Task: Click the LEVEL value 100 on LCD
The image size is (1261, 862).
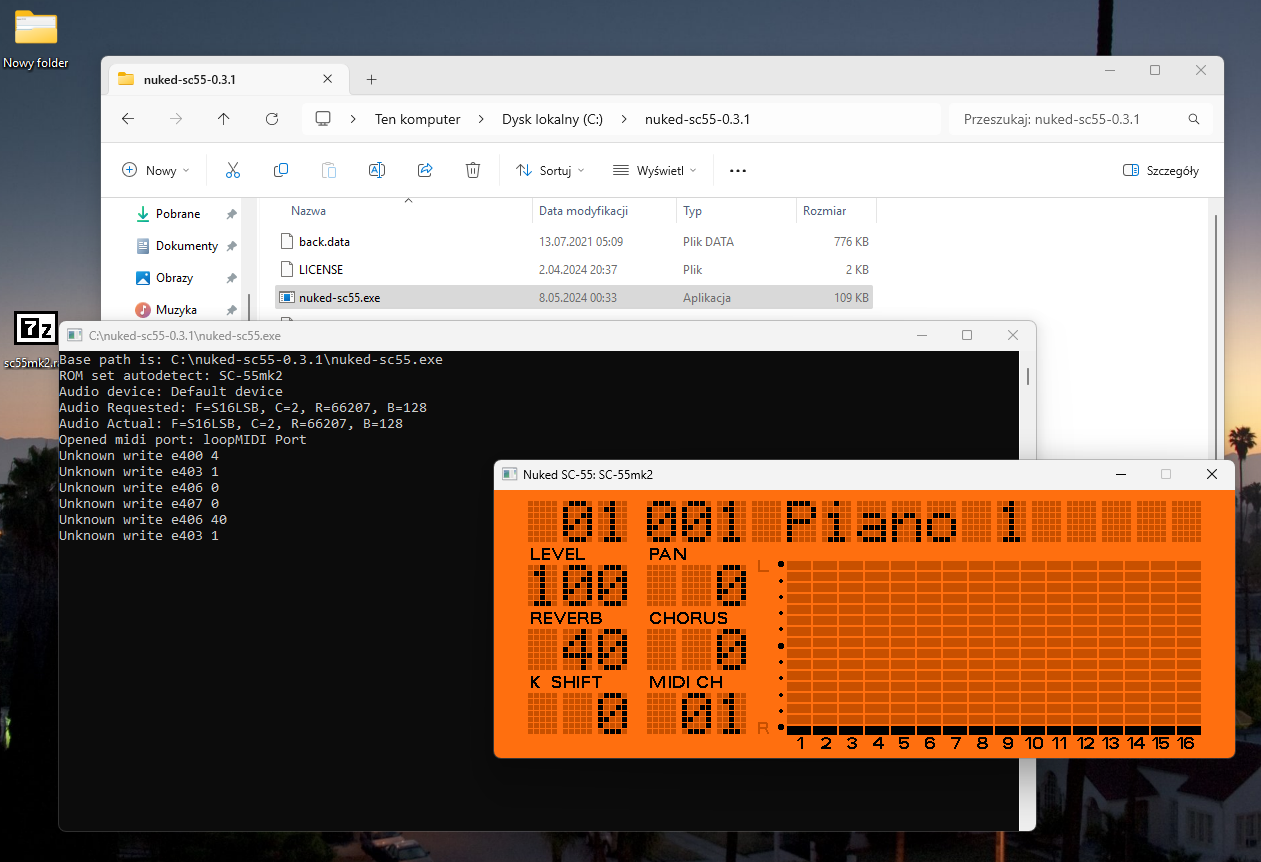Action: 579,586
